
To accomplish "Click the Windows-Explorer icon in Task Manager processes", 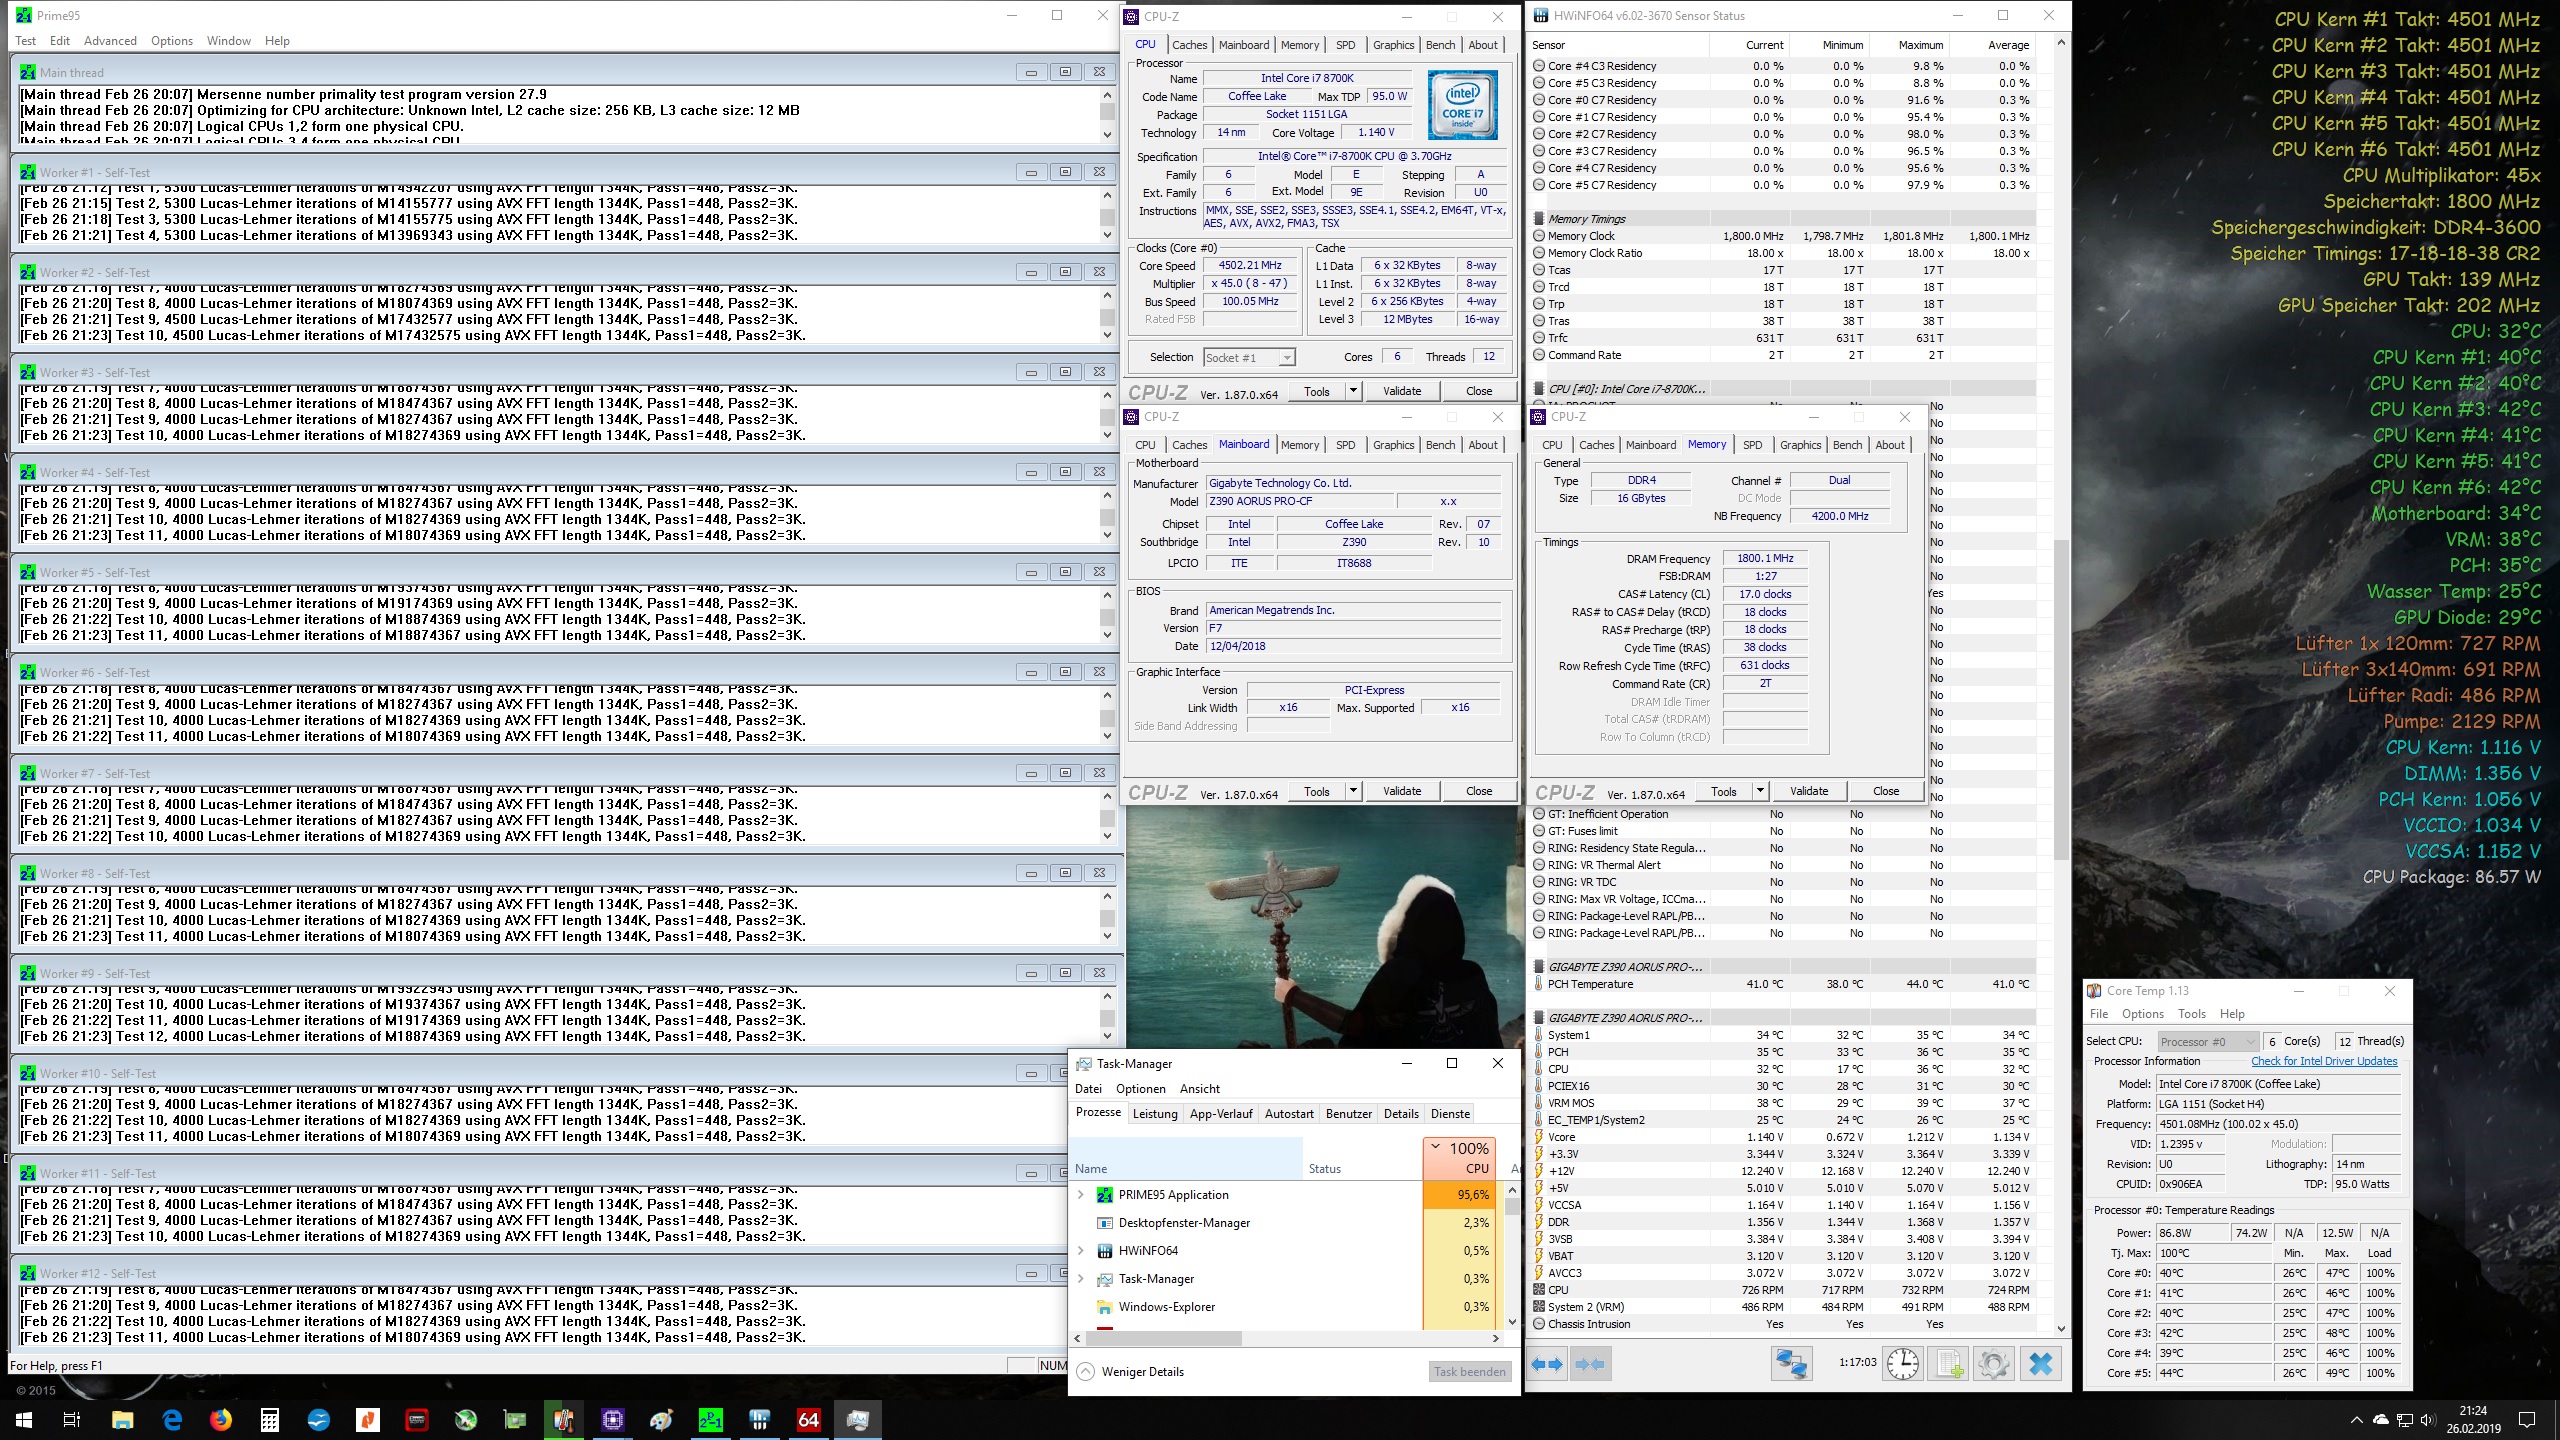I will coord(1104,1307).
